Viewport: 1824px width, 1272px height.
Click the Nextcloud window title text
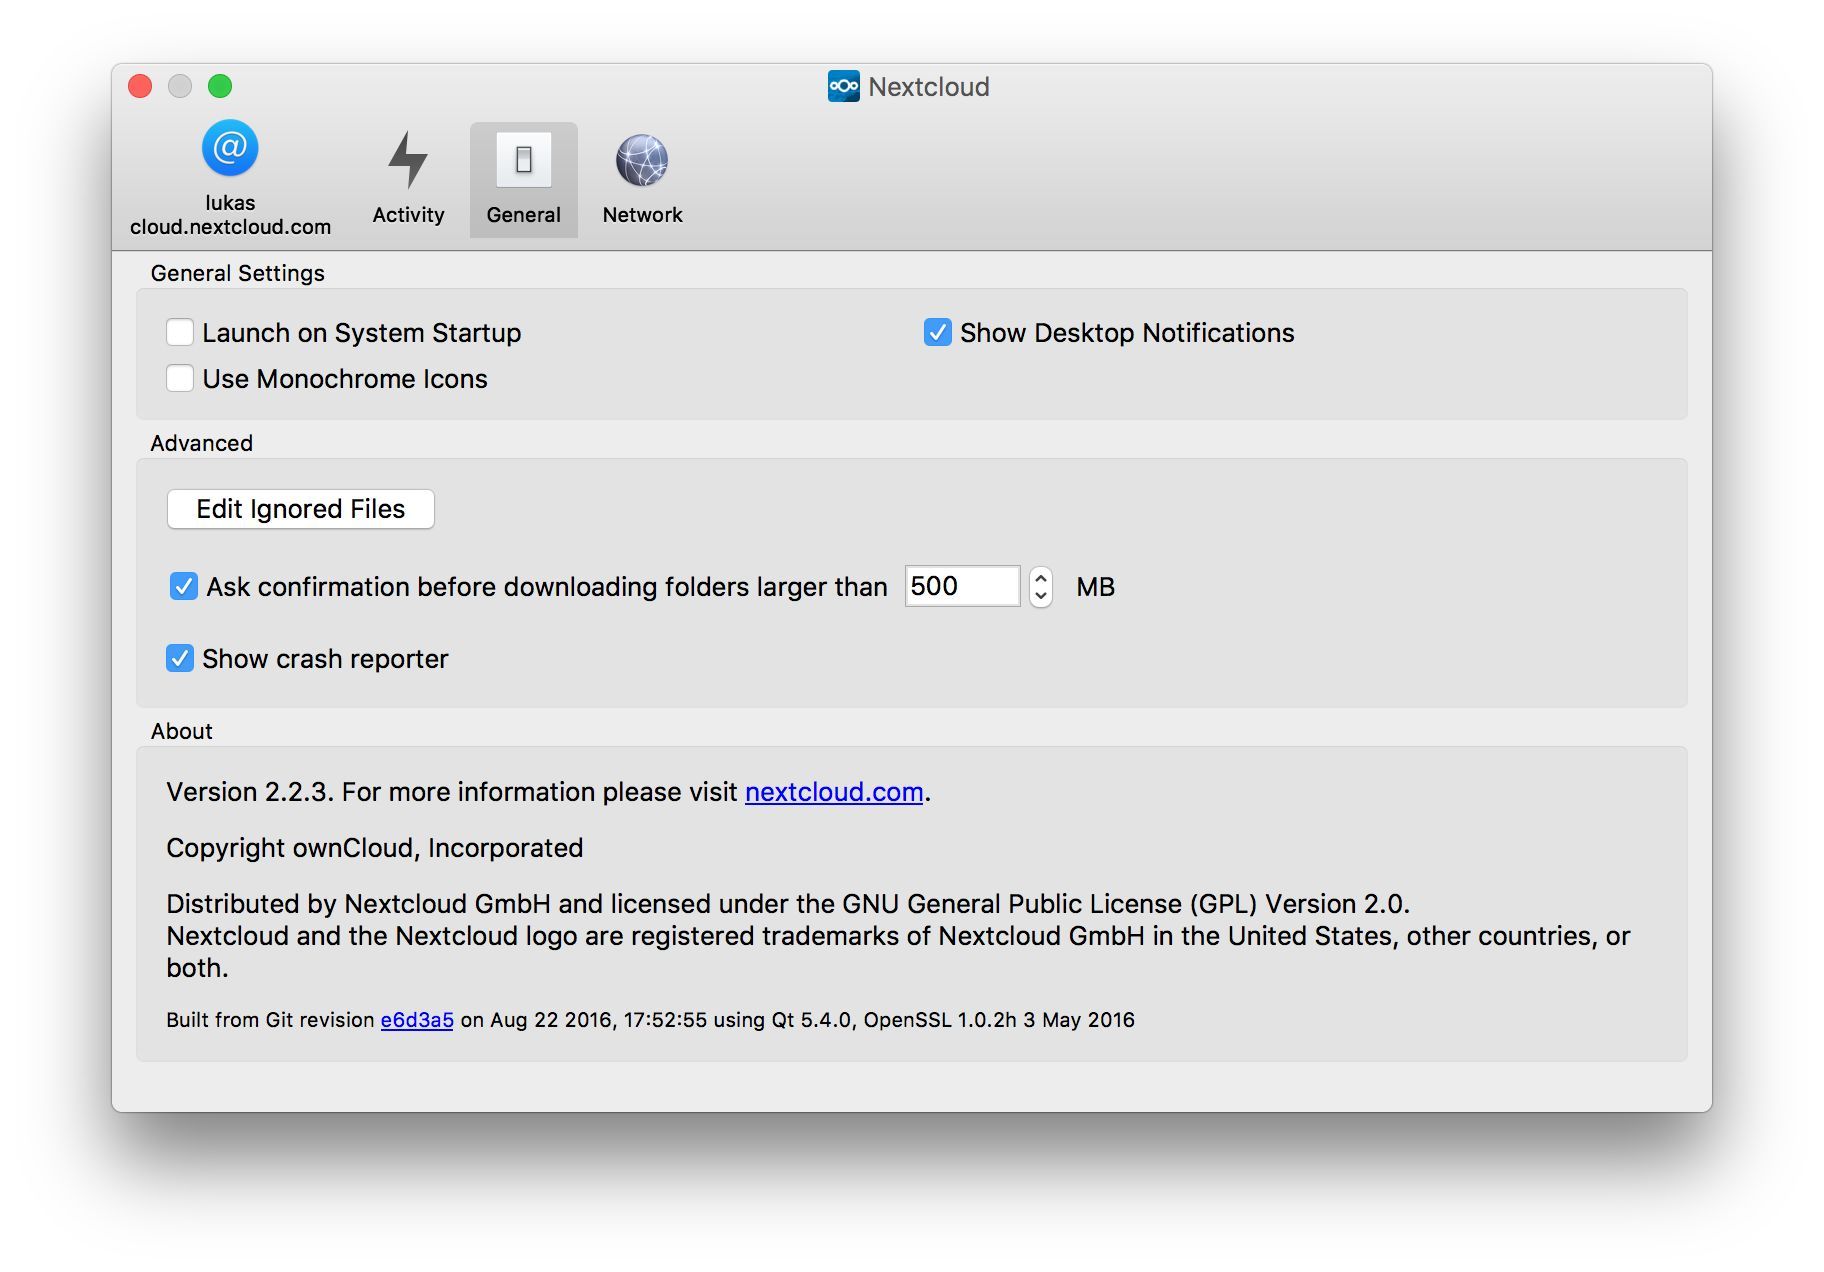(x=928, y=87)
